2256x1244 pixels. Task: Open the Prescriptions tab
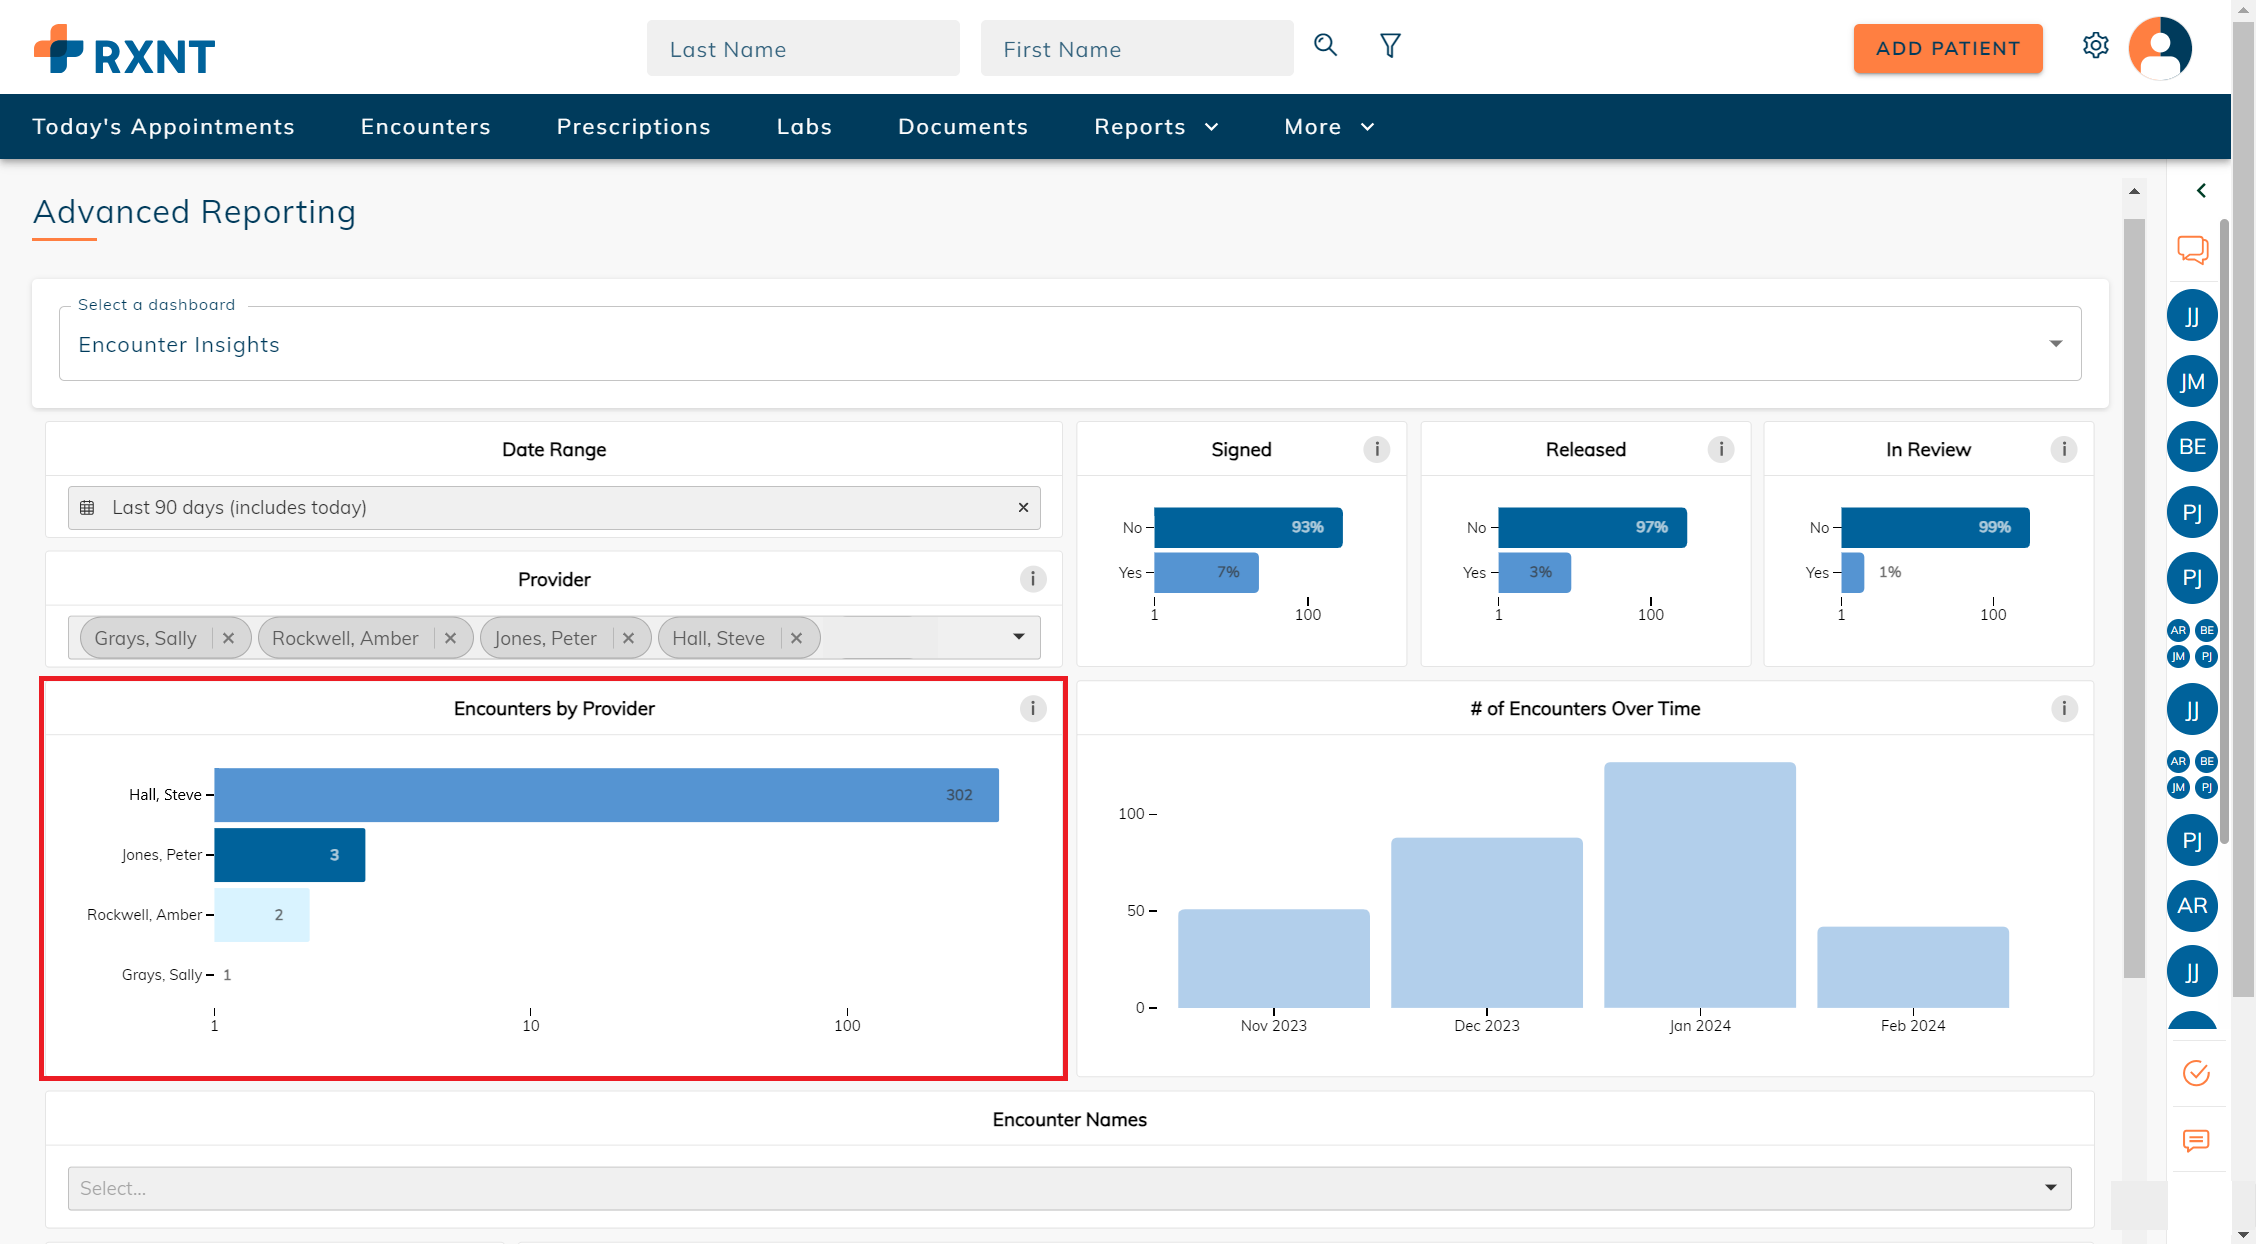634,127
